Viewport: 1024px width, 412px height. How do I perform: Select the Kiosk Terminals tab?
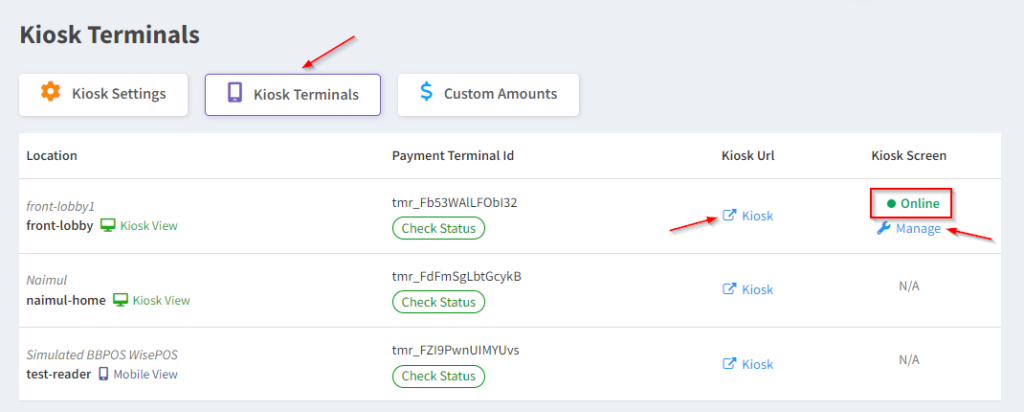coord(292,94)
